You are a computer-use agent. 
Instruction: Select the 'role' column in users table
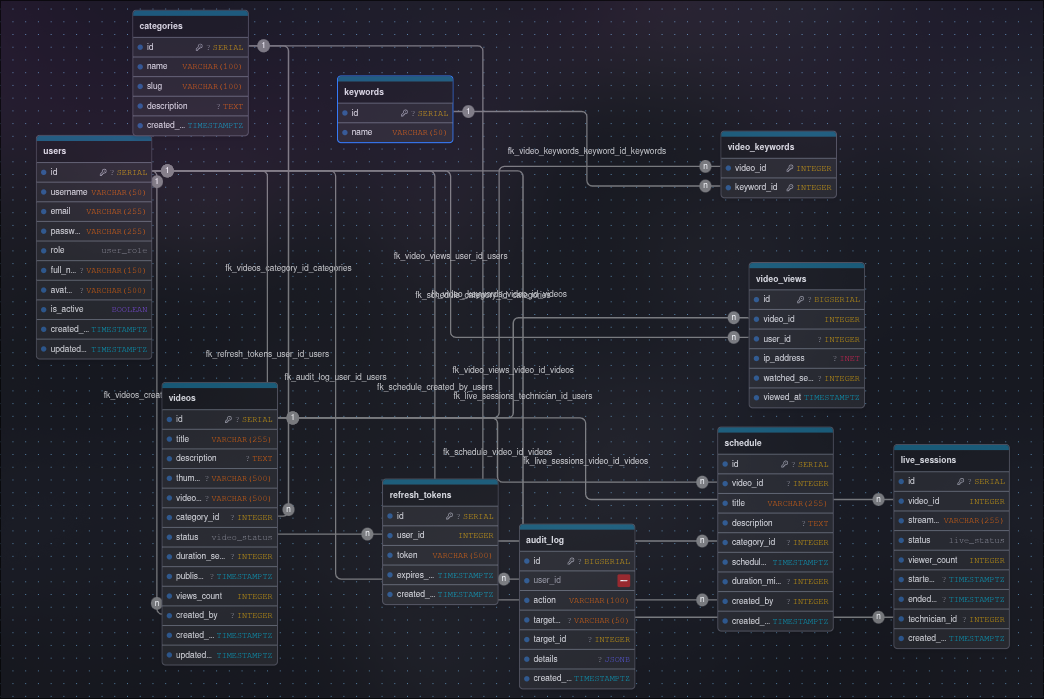click(94, 251)
